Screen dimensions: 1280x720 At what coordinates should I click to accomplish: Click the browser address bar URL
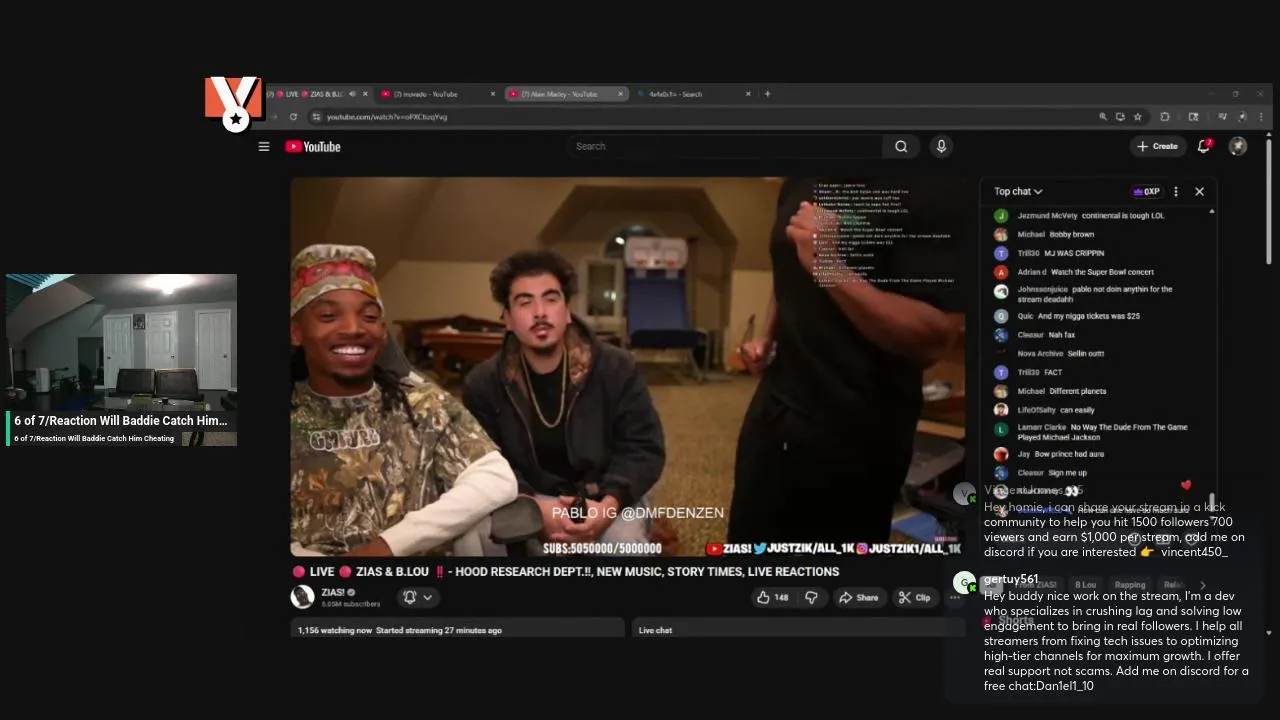(x=387, y=117)
